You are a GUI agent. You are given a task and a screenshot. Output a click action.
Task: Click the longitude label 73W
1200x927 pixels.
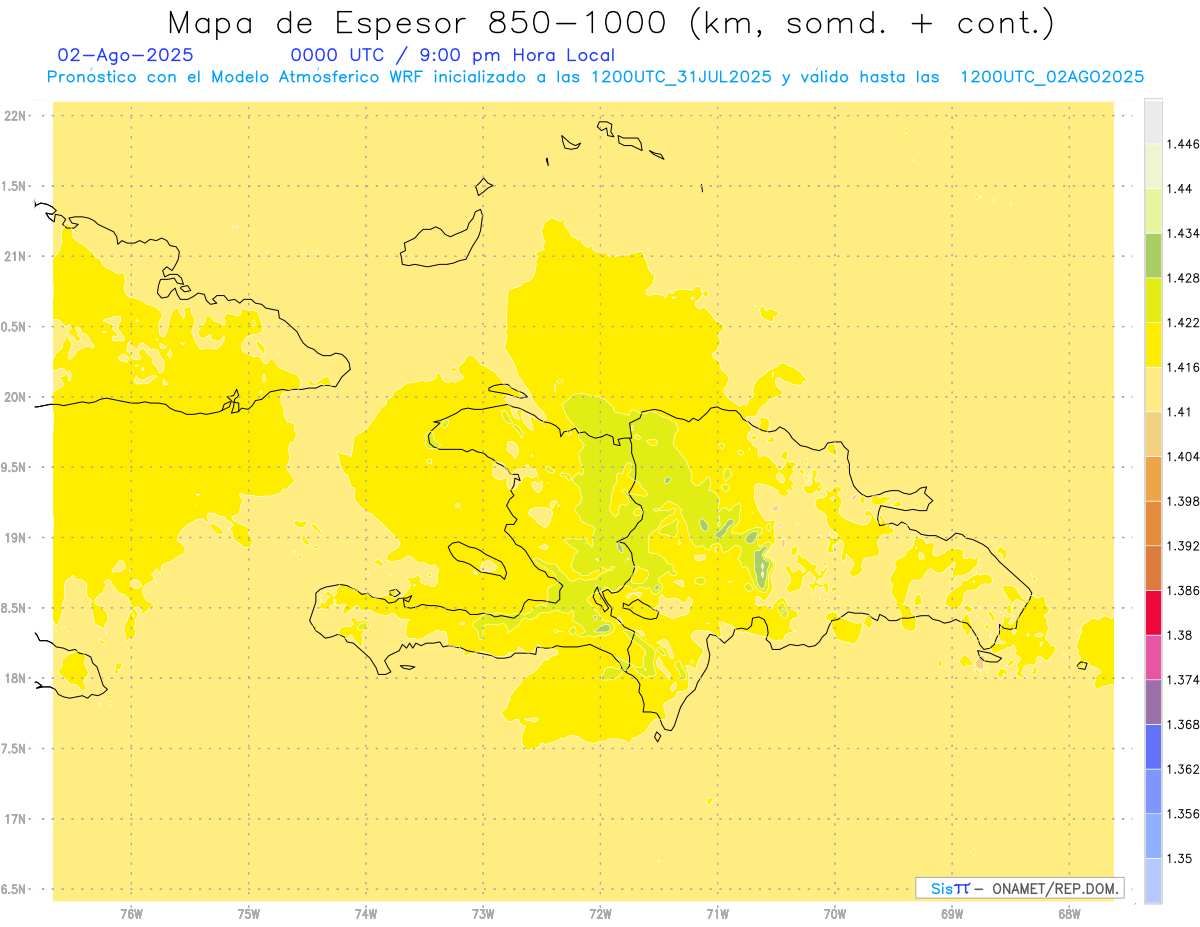click(x=483, y=913)
